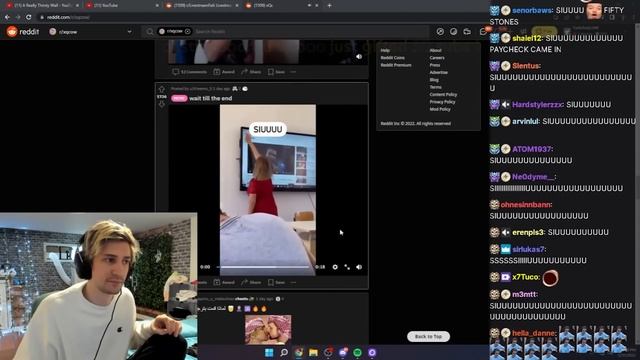Open the lower post image thumbnail
640x360 pixels.
point(268,329)
